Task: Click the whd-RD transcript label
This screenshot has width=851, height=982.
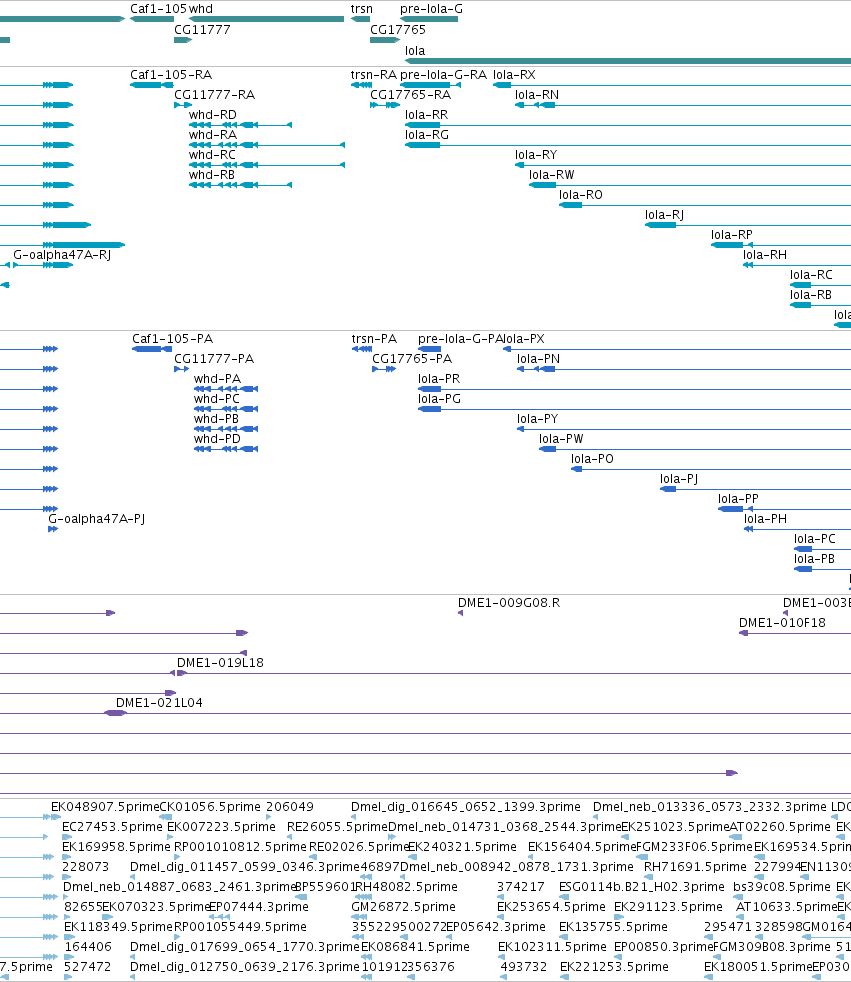Action: 213,115
